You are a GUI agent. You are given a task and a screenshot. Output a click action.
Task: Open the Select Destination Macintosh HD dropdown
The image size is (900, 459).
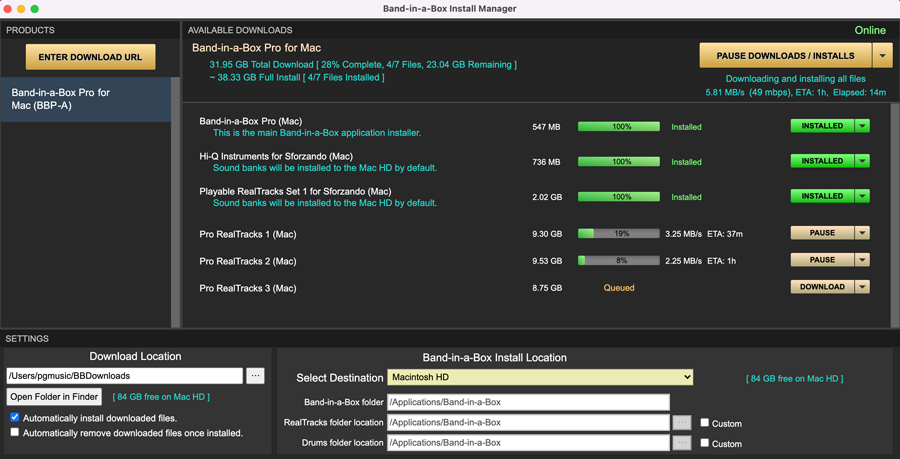pos(540,378)
